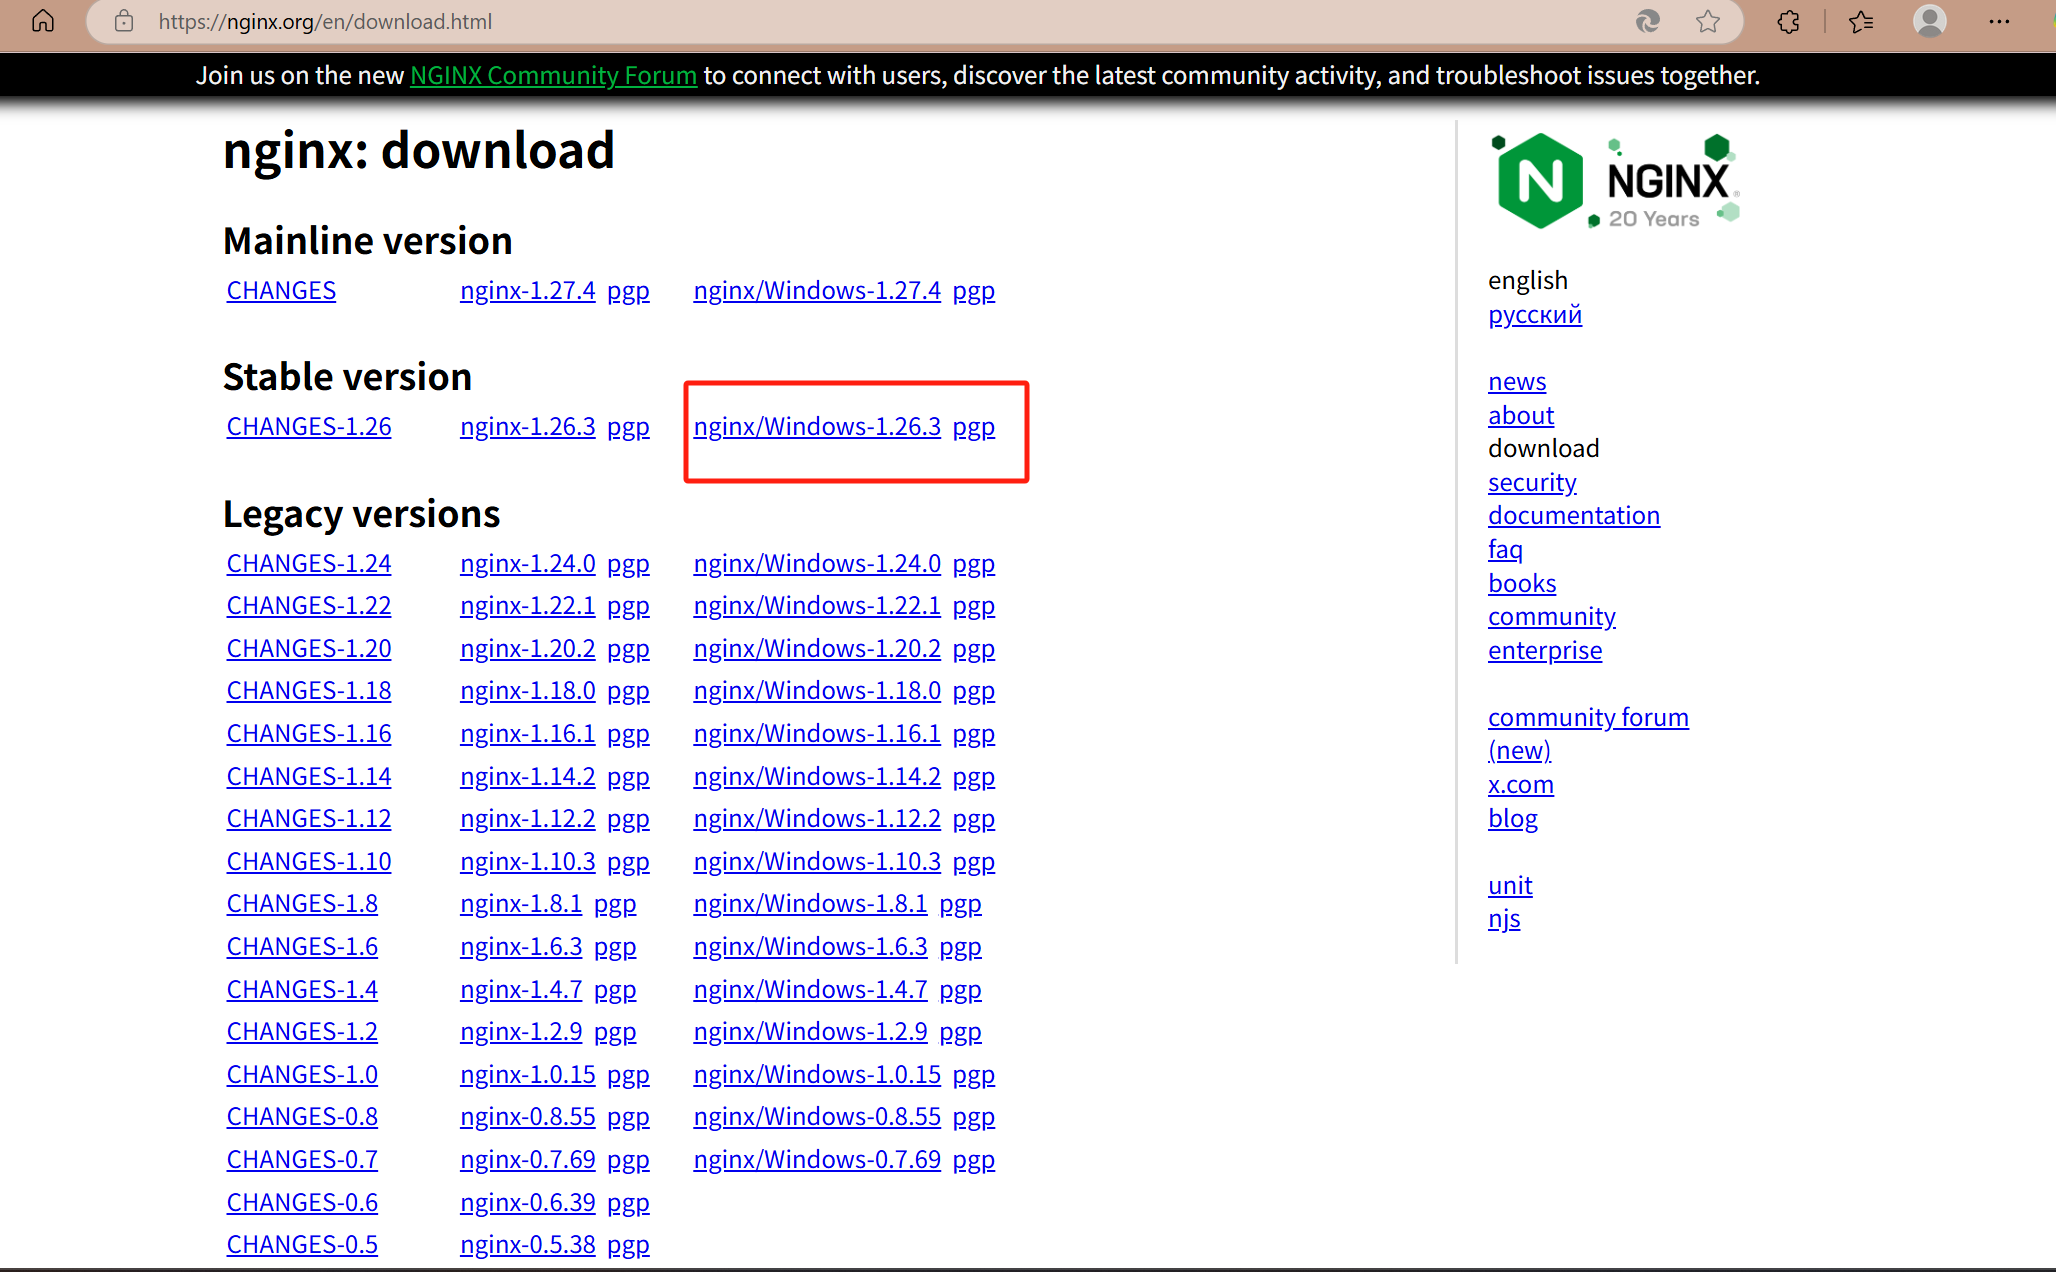
Task: Open browser Settings and more menu
Action: [x=1999, y=21]
